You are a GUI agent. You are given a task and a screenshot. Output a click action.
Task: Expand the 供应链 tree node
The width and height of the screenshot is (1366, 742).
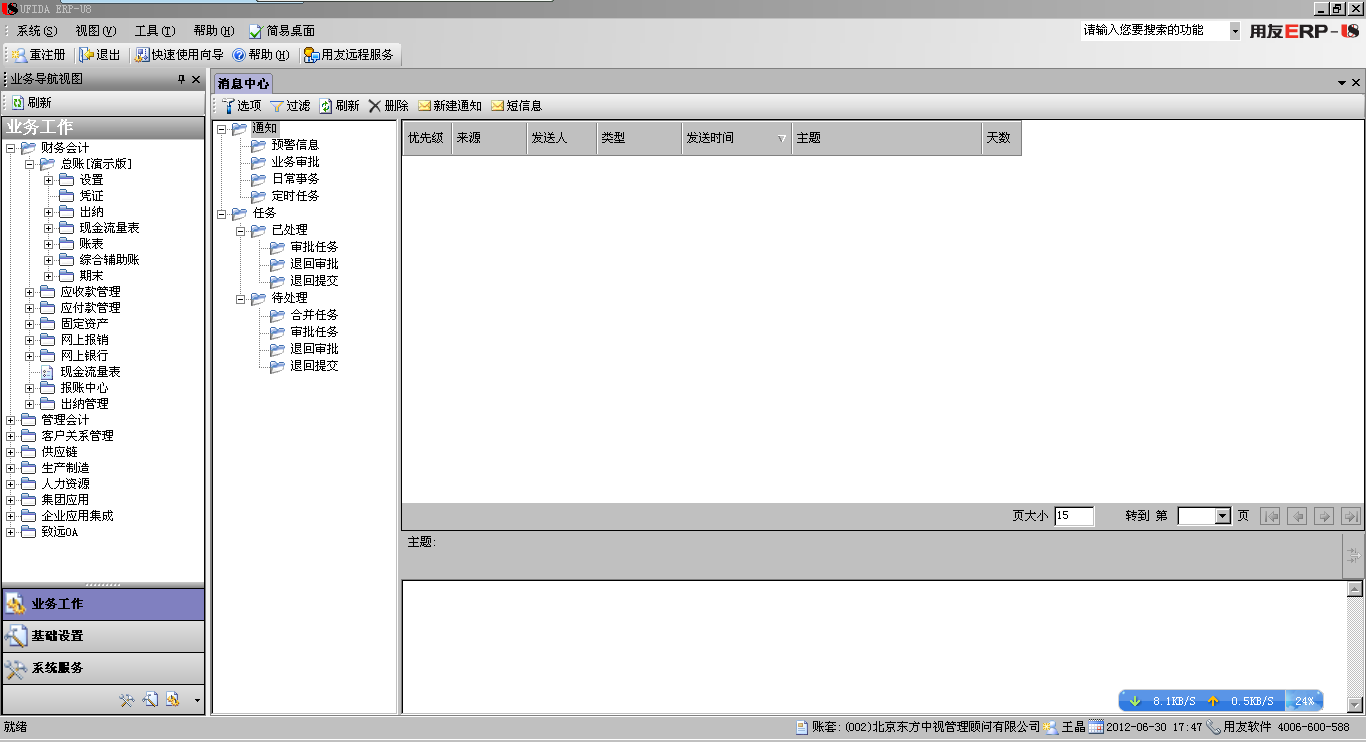[11, 452]
